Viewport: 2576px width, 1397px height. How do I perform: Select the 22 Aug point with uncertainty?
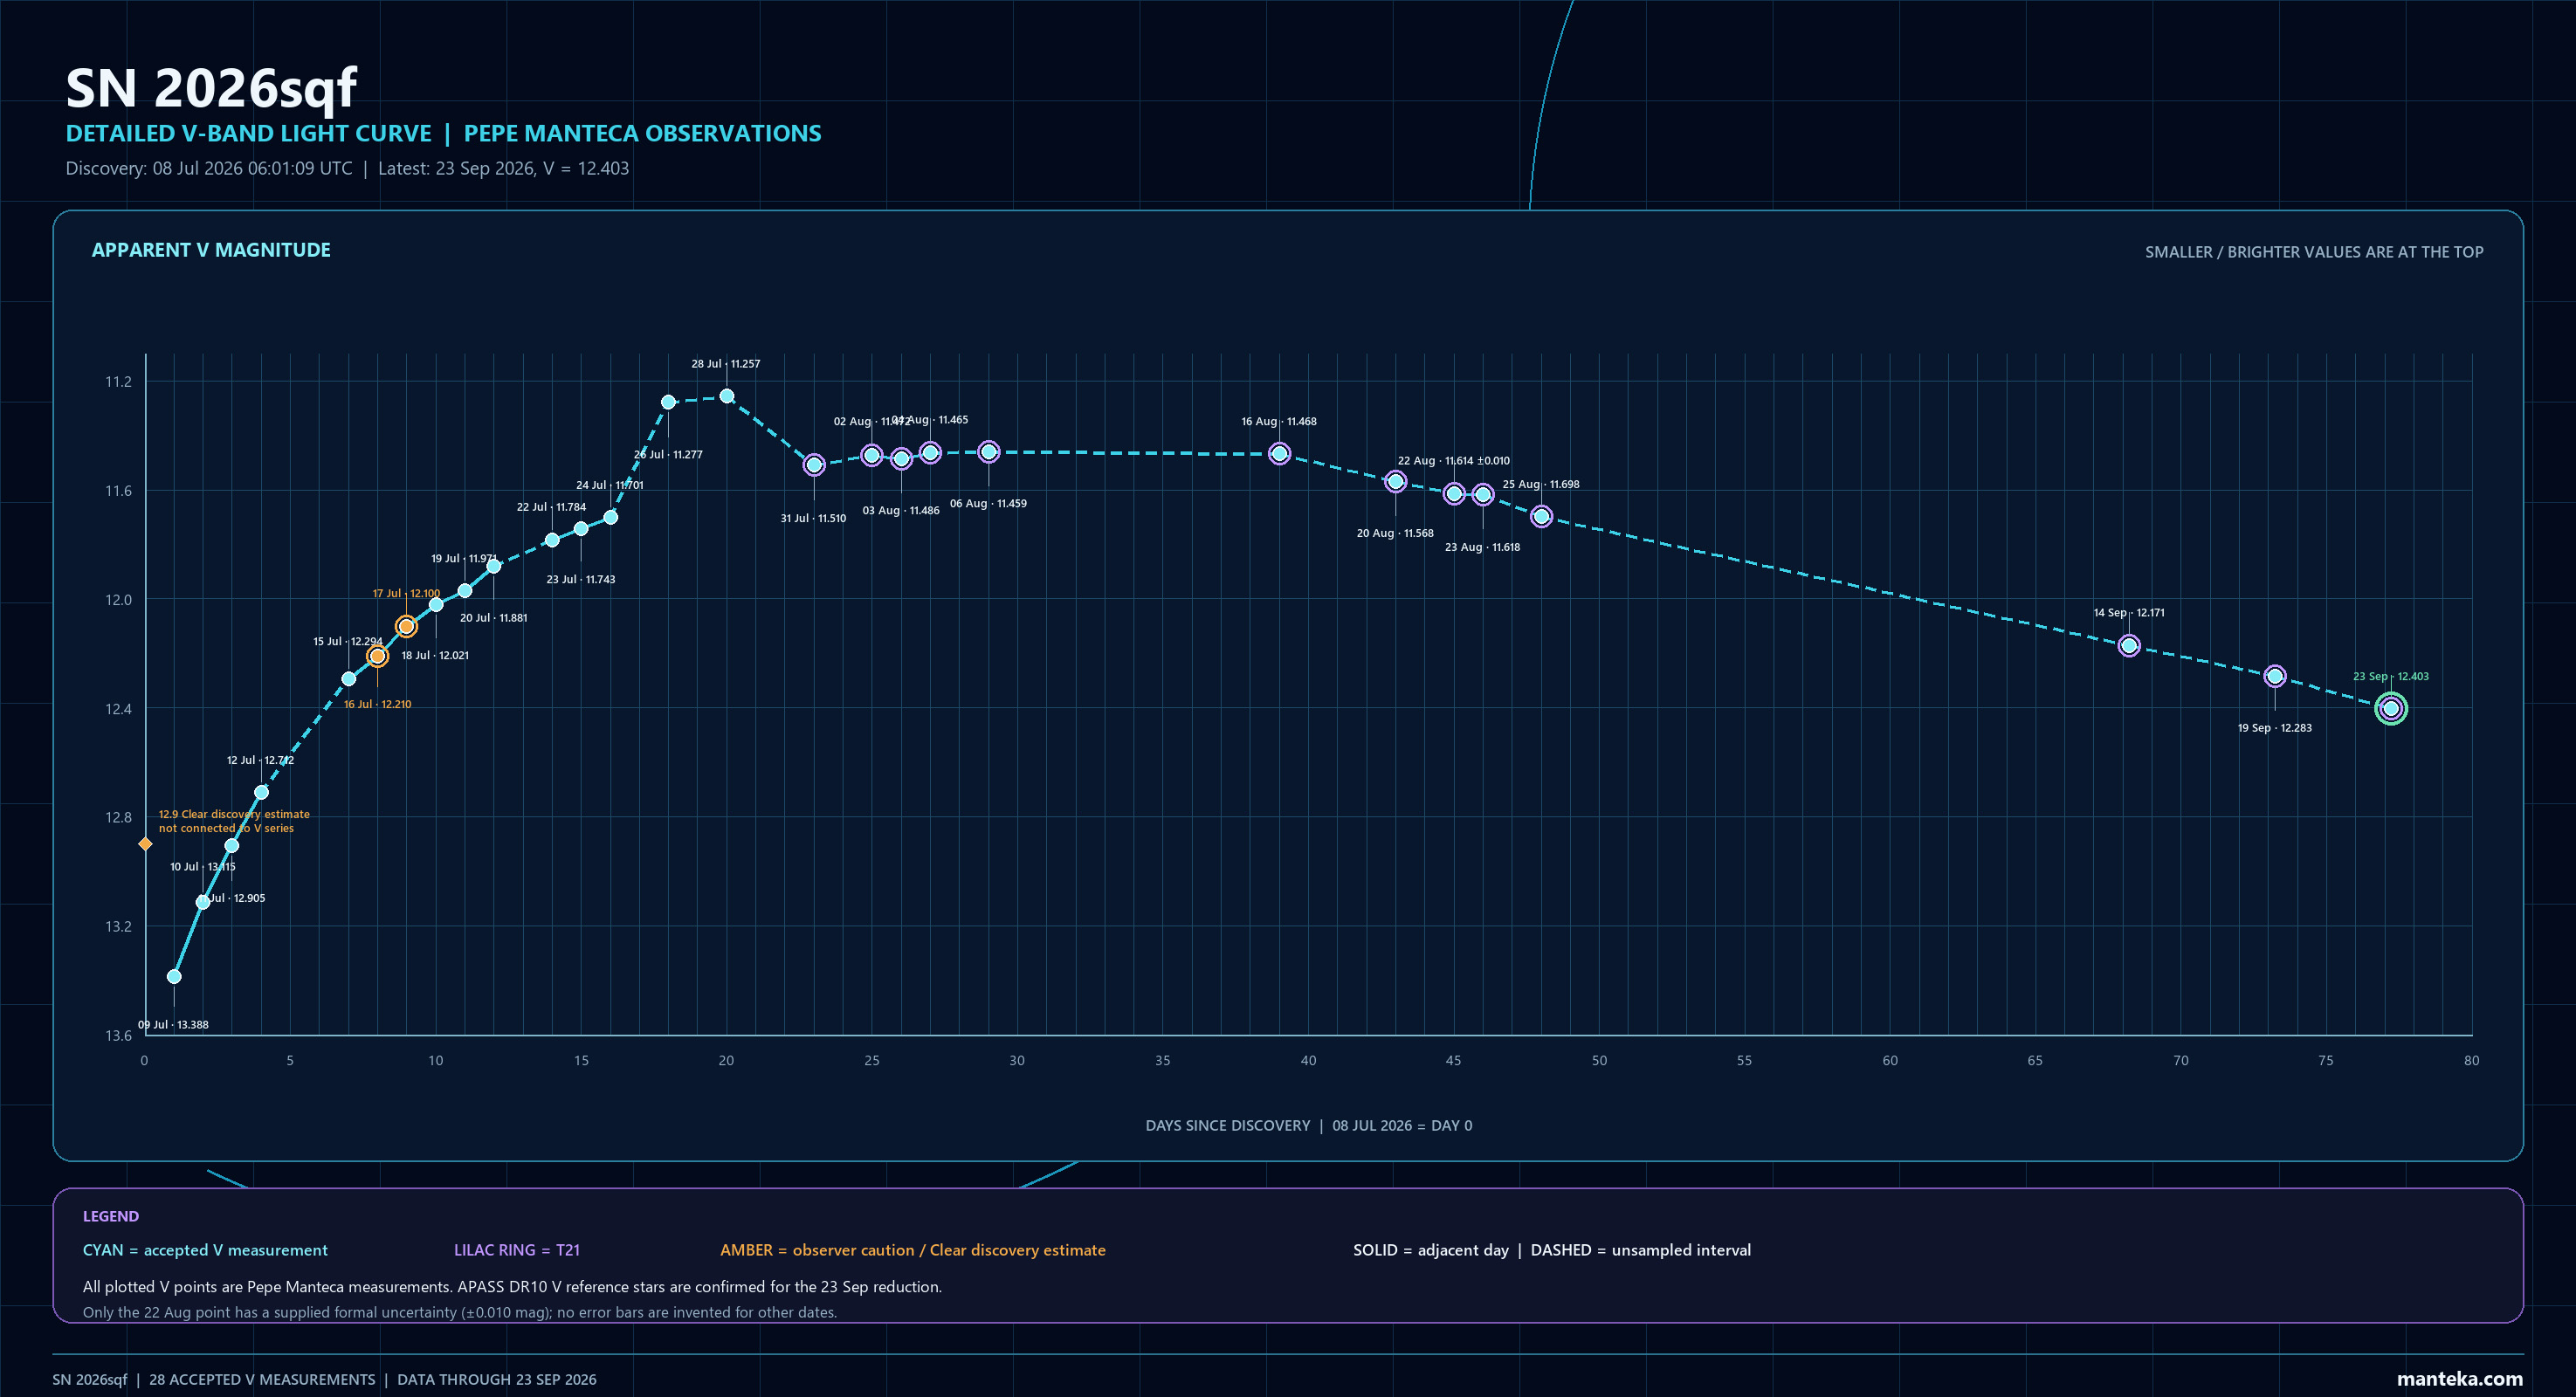point(1454,493)
